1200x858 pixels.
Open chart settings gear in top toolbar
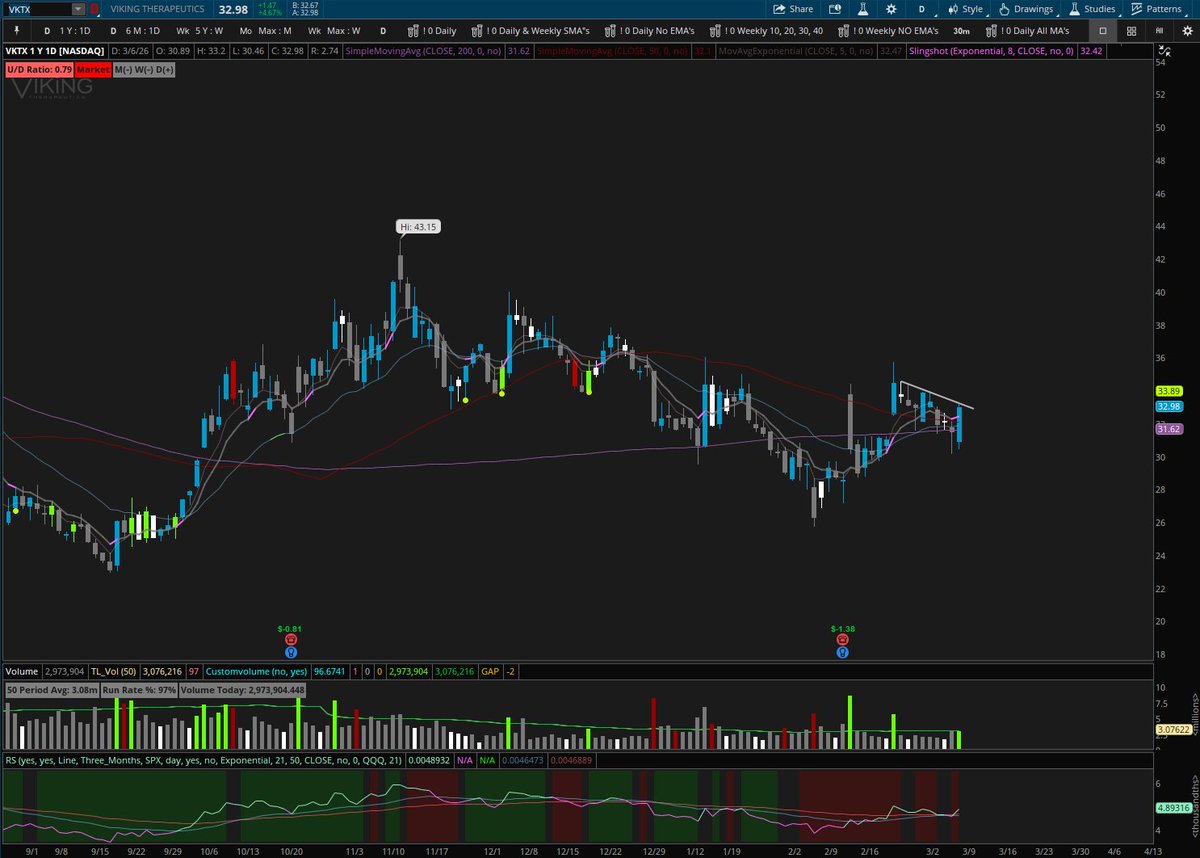pos(890,9)
